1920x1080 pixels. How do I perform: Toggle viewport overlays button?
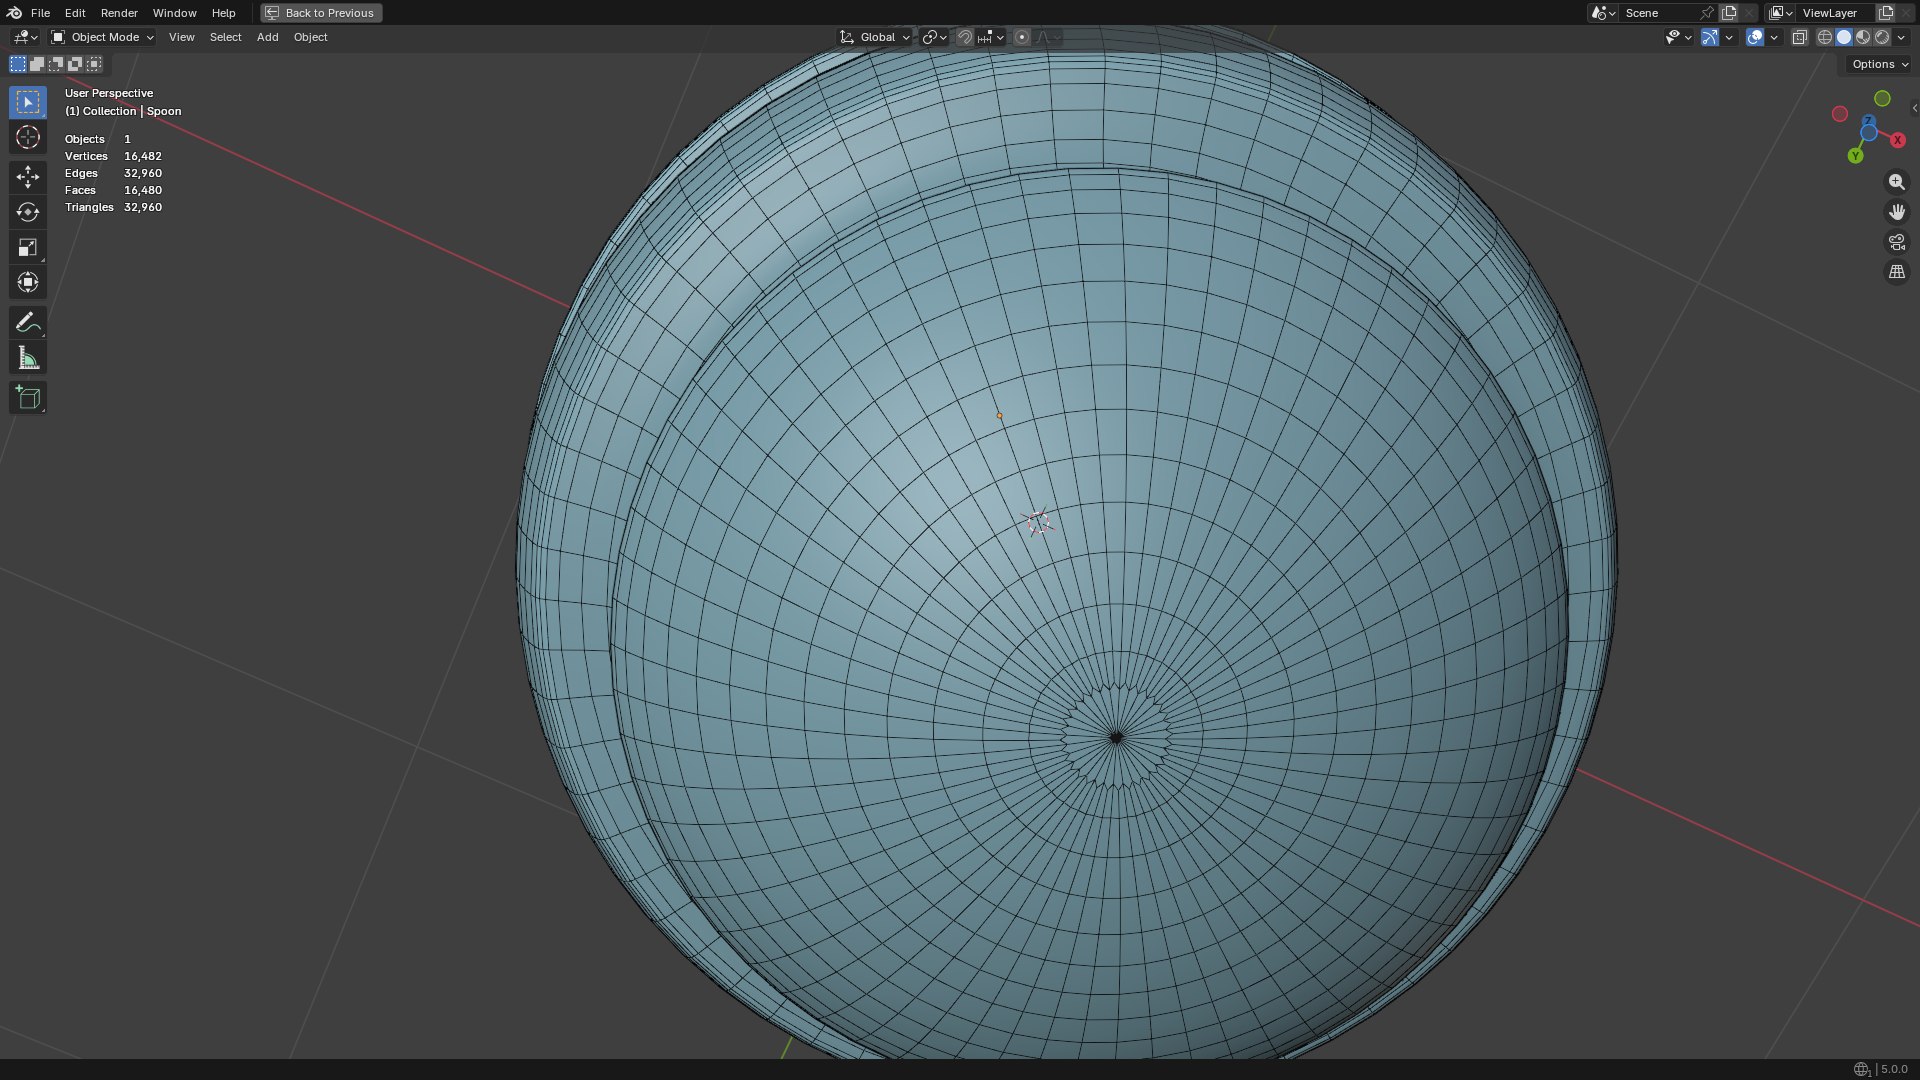click(x=1754, y=37)
